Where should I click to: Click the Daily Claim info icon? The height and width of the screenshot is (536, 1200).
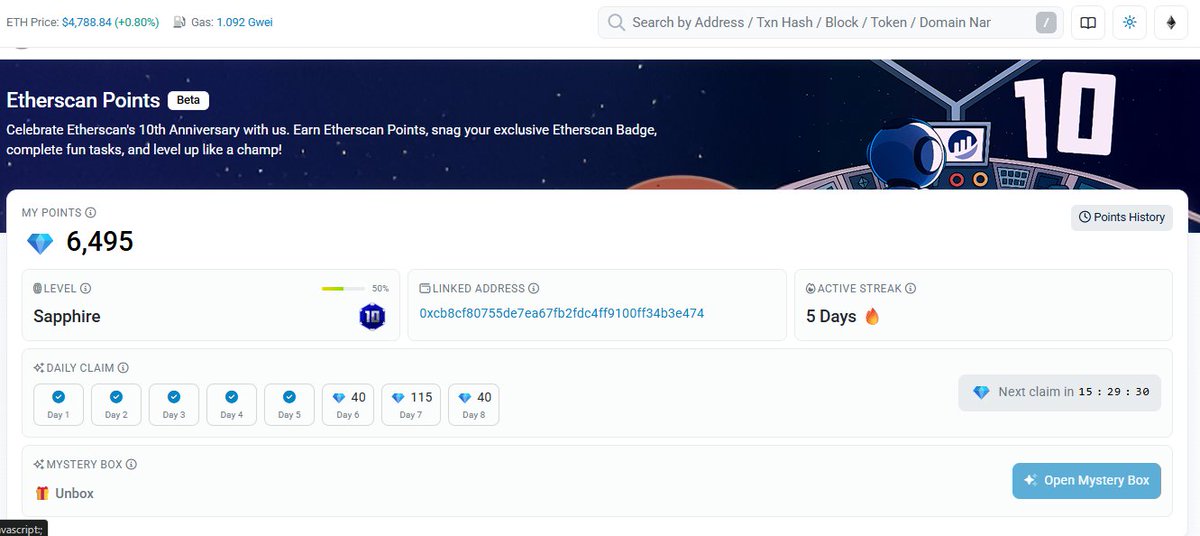(x=123, y=368)
